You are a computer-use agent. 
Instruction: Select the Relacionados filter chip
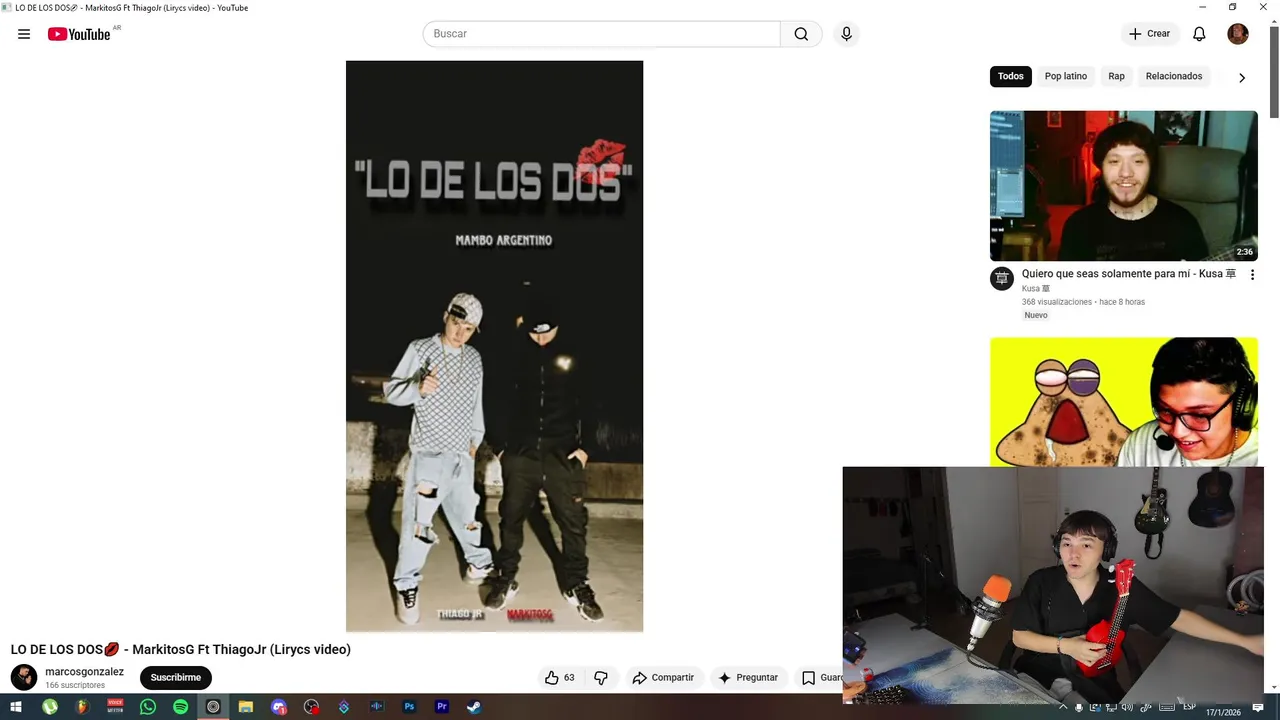1174,76
